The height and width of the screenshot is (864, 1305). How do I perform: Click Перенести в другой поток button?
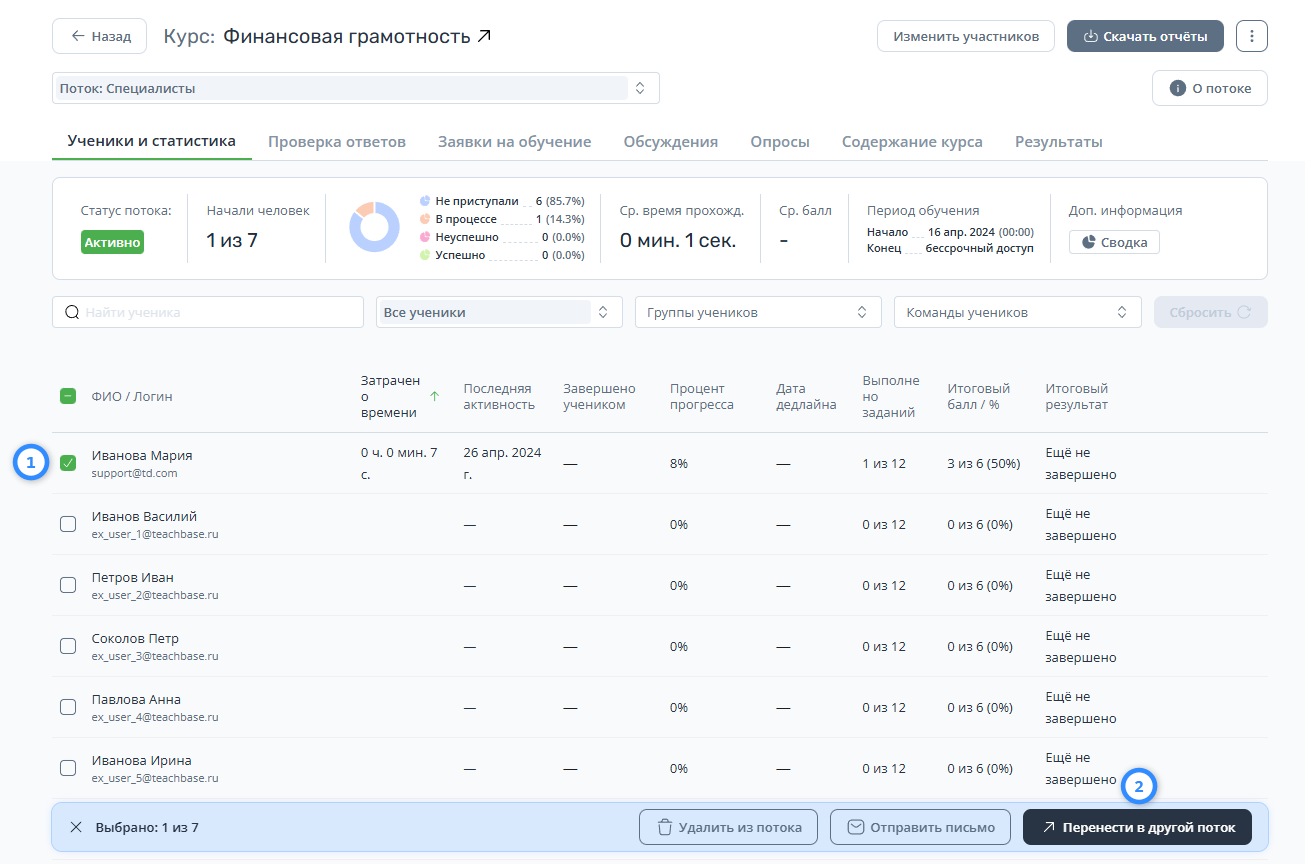tap(1136, 827)
